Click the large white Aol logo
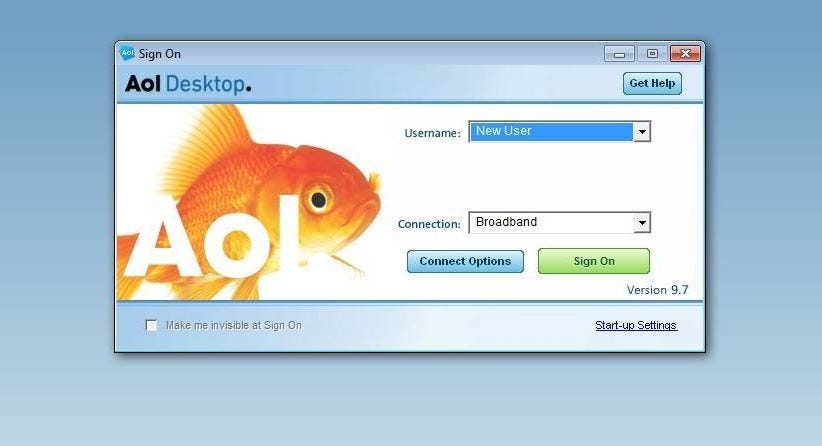This screenshot has width=822, height=446. [215, 237]
